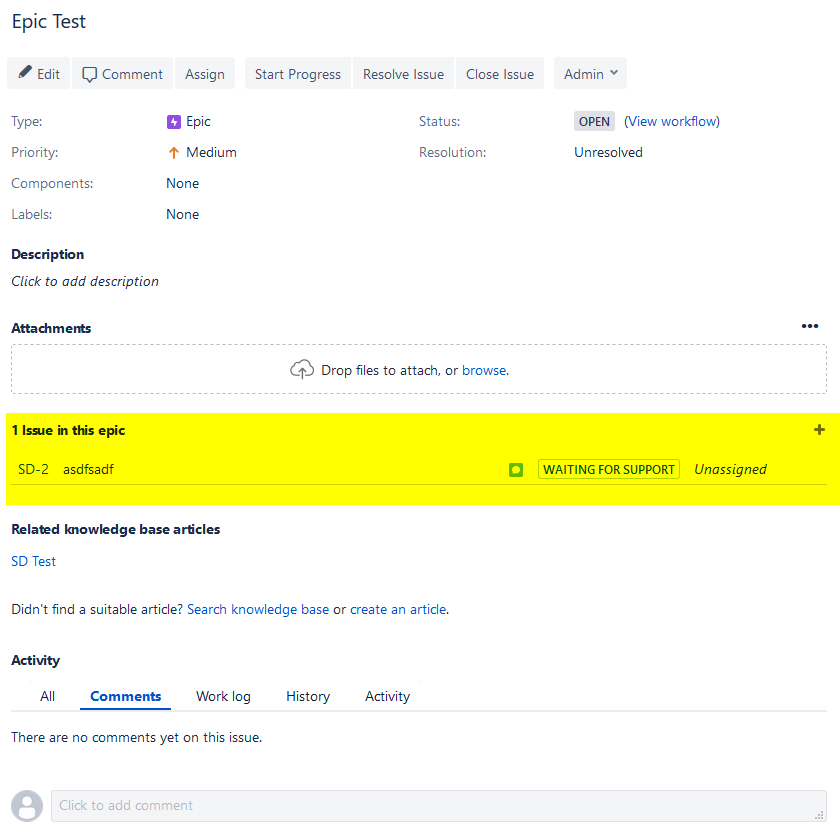
Task: Click the Search knowledge base link
Action: (x=258, y=609)
